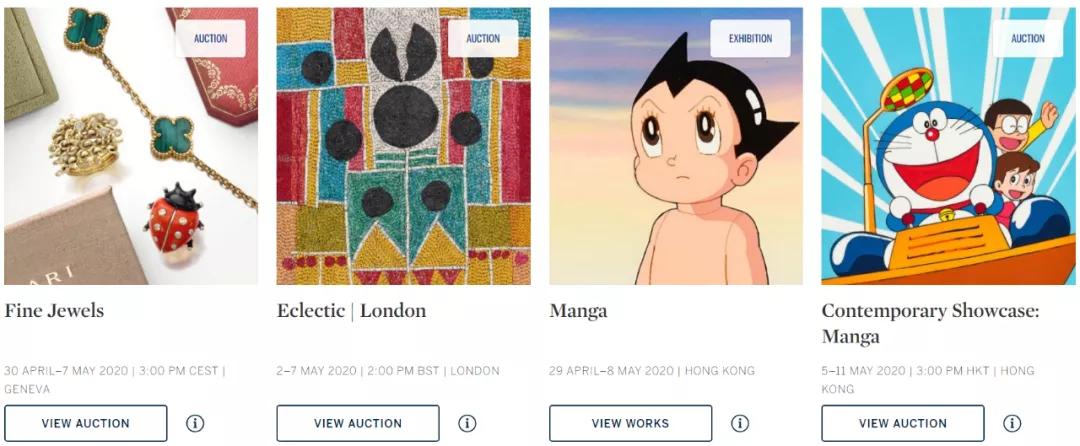Open Contemporary Showcase: Manga title link
This screenshot has height=446, width=1080.
[930, 323]
